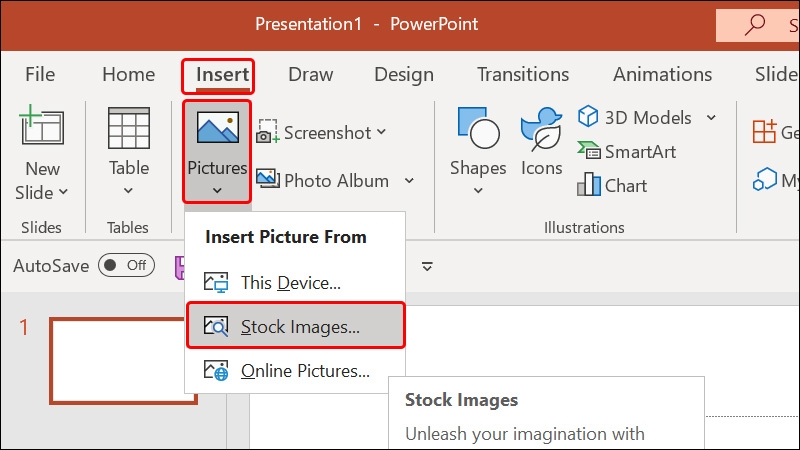Open the New Slide dropdown arrow
Screen dimensions: 800x450
click(x=63, y=192)
